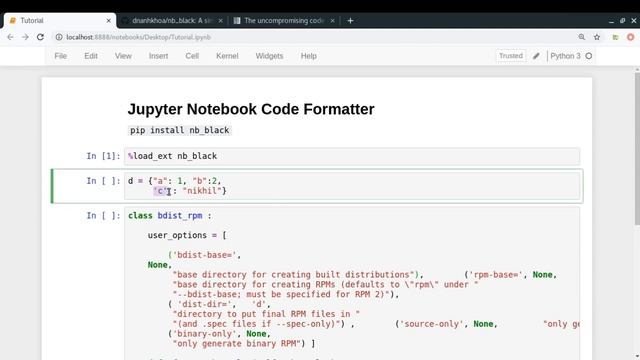The width and height of the screenshot is (640, 360).
Task: Close the dnanhkhoa/nb_black tab
Action: (220, 20)
